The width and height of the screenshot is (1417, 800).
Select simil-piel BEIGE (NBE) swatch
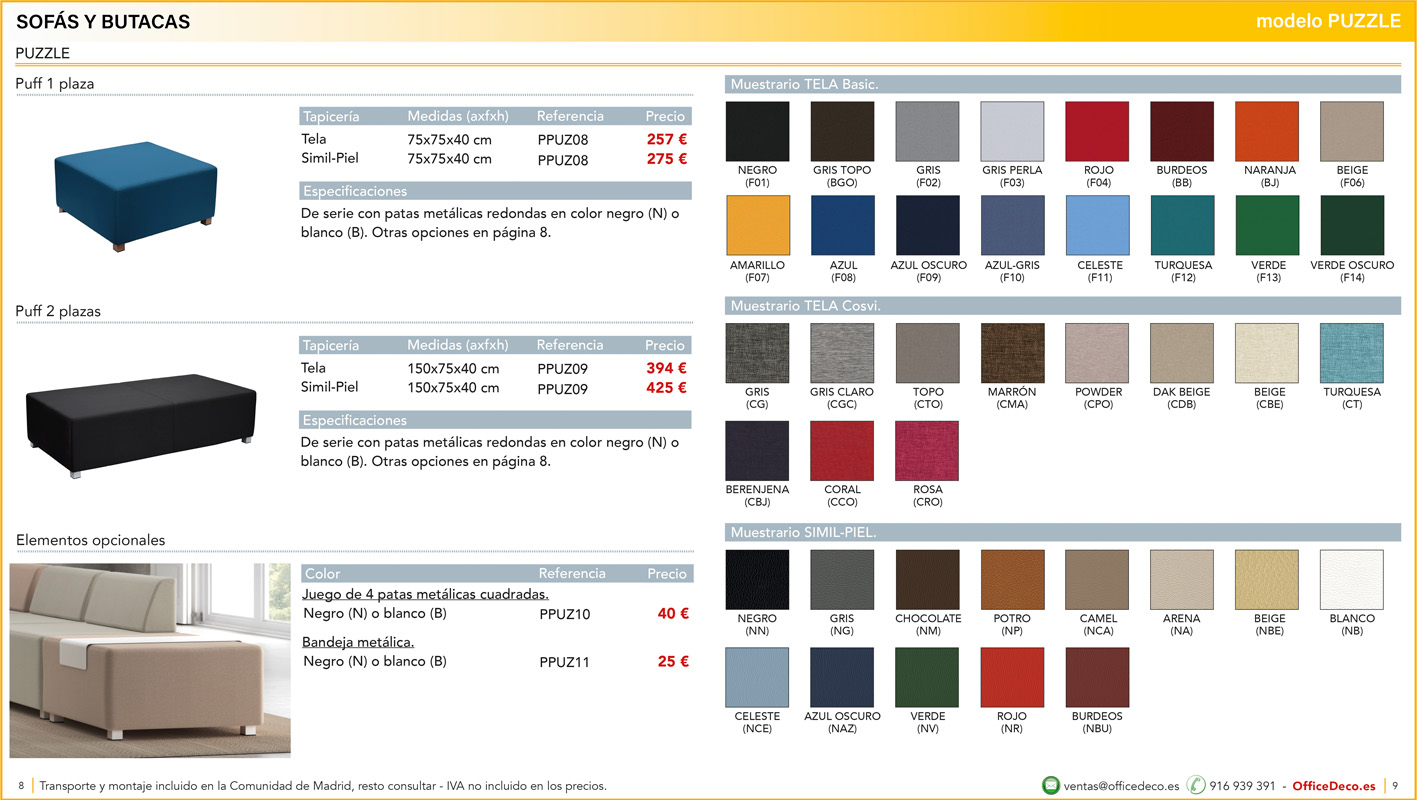click(1267, 580)
